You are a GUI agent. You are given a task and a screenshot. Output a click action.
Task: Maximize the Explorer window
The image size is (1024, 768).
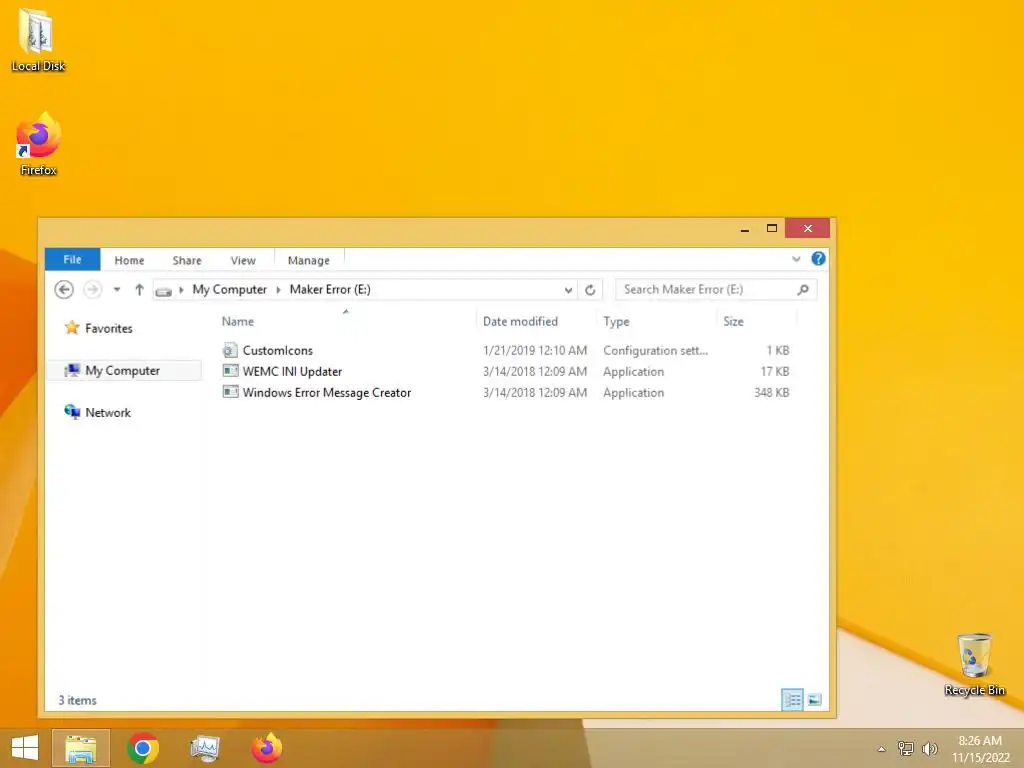coord(771,228)
